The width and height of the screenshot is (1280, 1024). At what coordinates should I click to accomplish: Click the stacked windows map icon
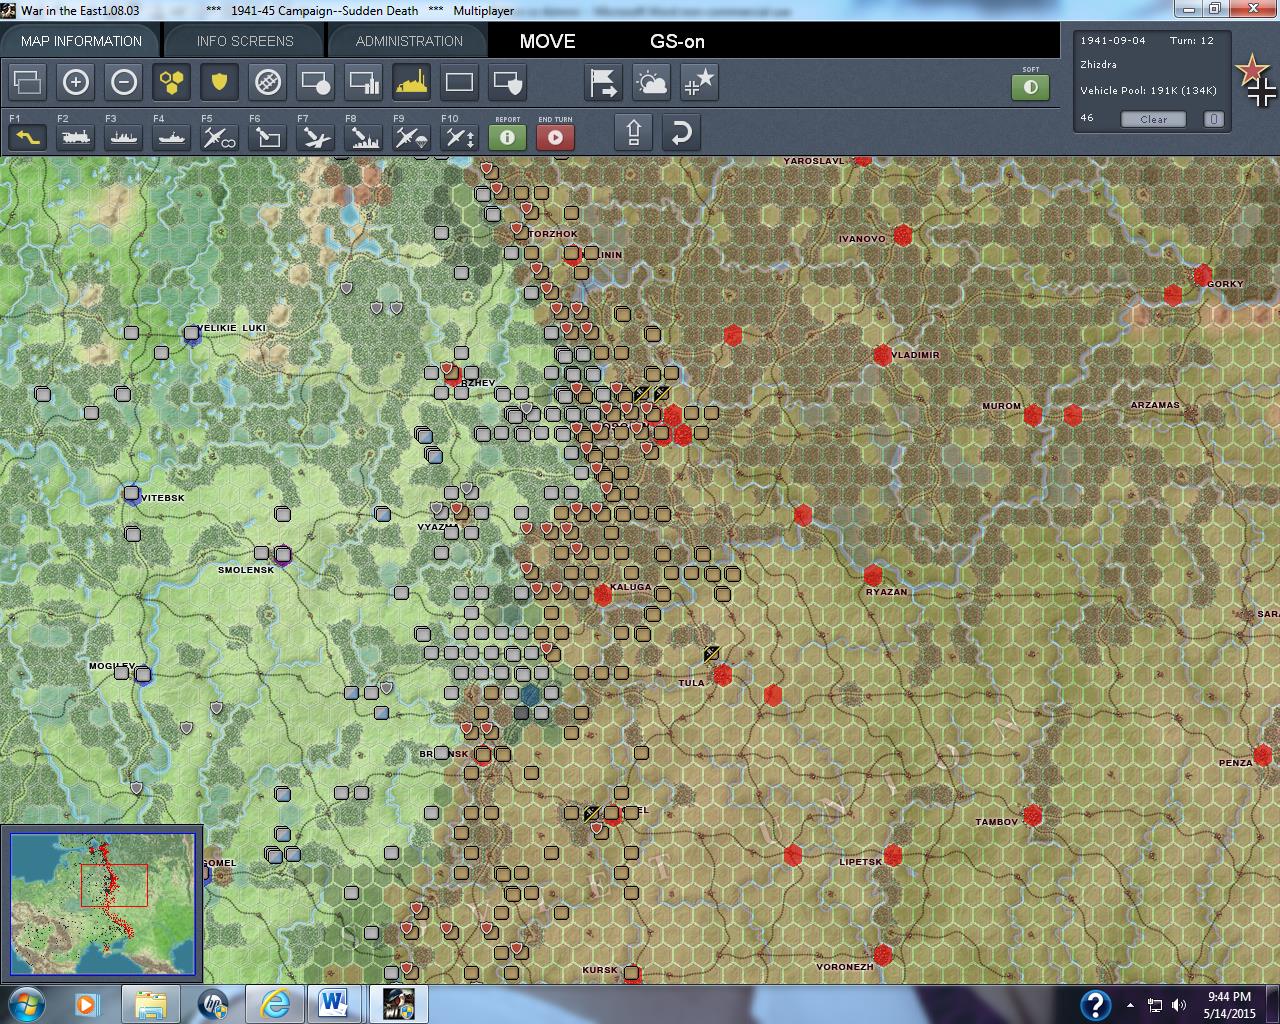pyautogui.click(x=28, y=82)
